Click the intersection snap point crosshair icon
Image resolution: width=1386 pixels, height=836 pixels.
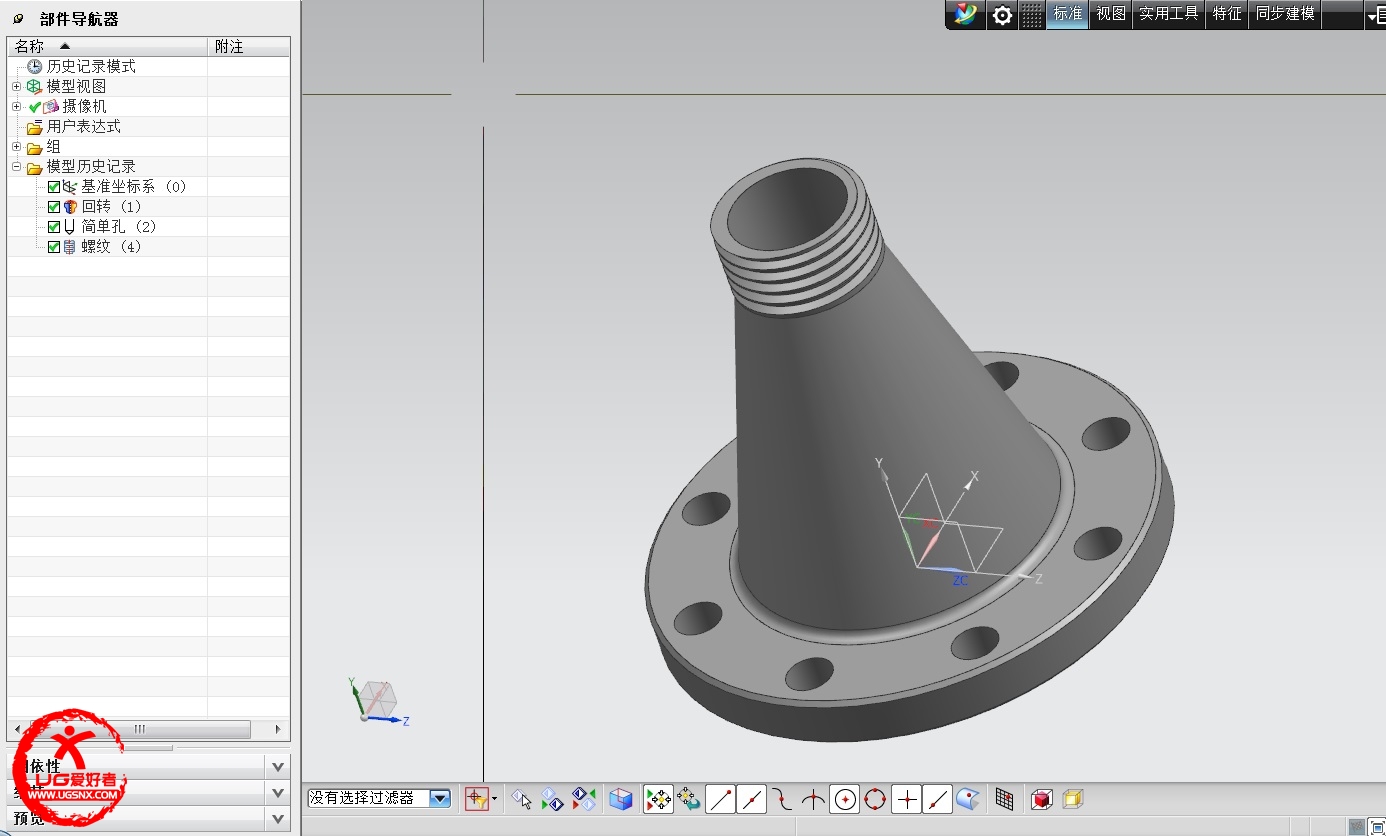906,799
